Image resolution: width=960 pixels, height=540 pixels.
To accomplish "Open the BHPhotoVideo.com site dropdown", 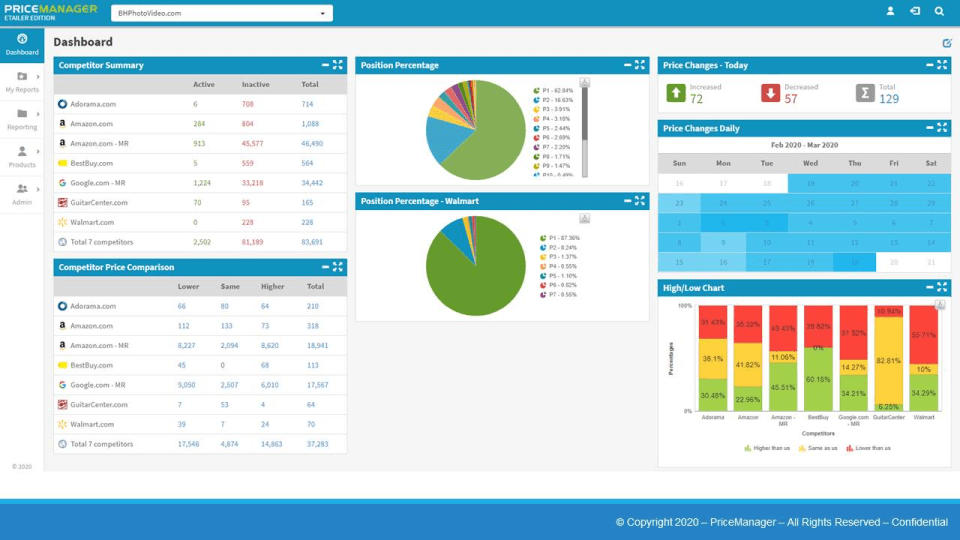I will pyautogui.click(x=222, y=13).
